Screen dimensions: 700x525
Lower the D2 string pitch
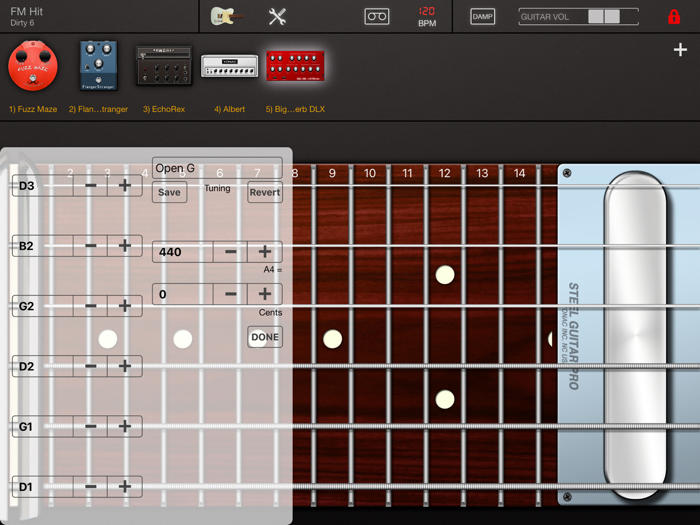tap(90, 366)
